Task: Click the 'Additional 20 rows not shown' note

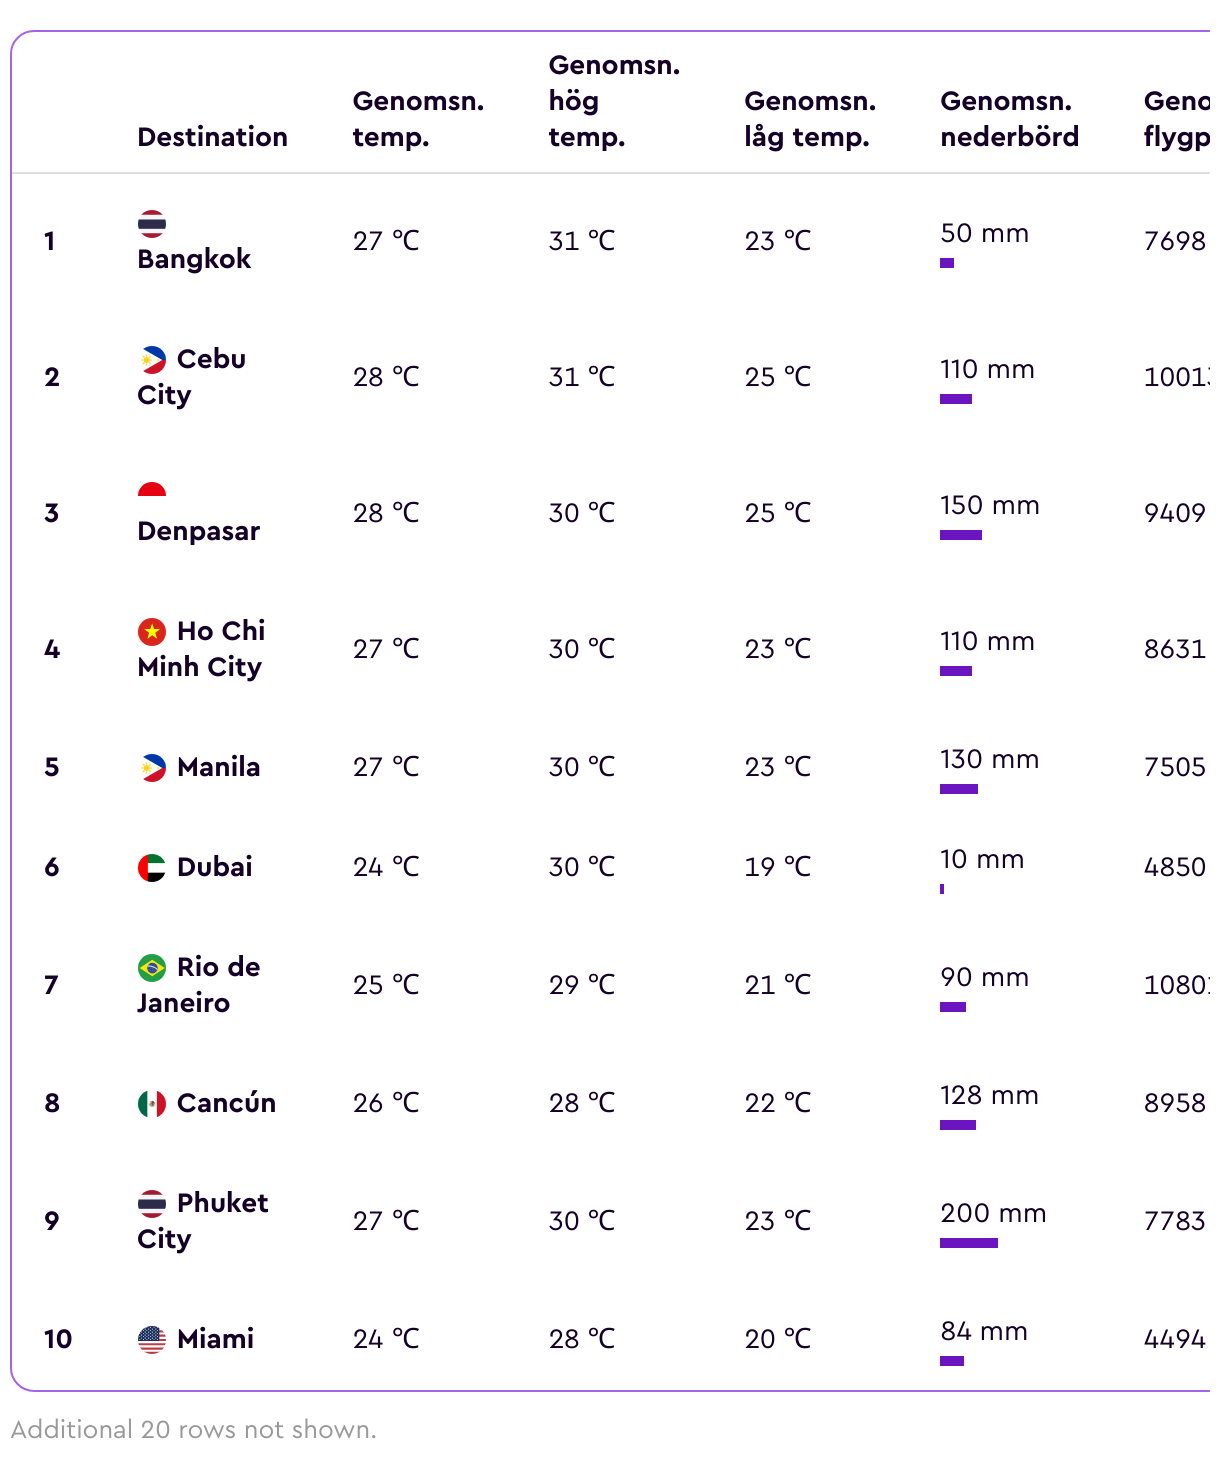Action: tap(194, 1429)
